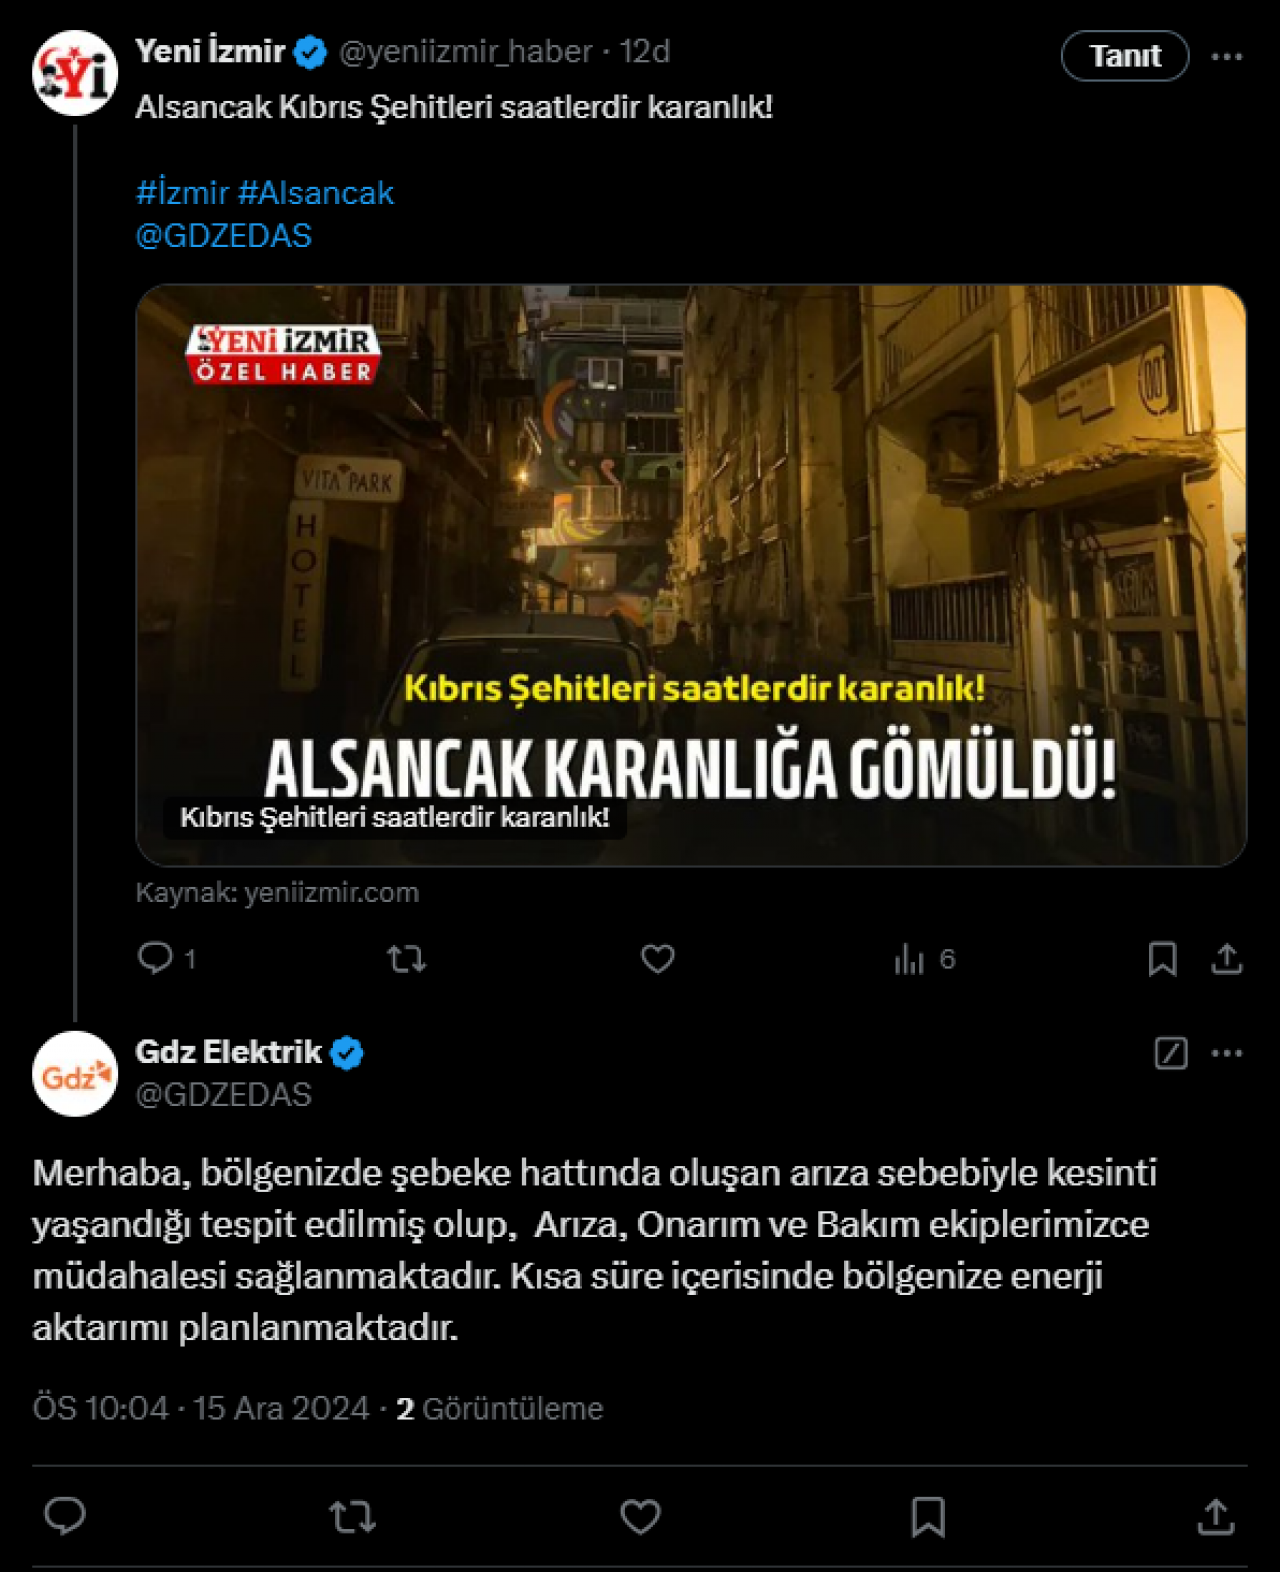
Task: Open the Alsancak Karanlığa Gömüldü article image
Action: click(691, 575)
